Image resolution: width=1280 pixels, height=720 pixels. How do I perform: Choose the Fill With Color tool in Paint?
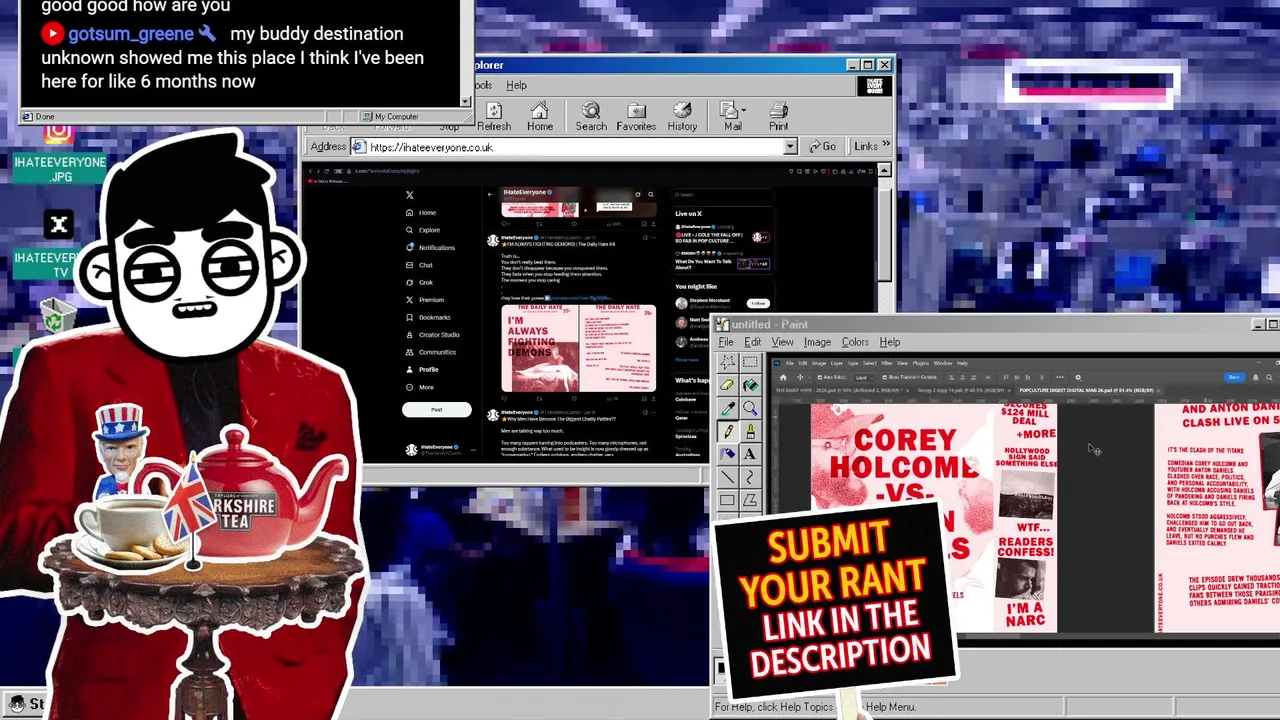(x=750, y=385)
